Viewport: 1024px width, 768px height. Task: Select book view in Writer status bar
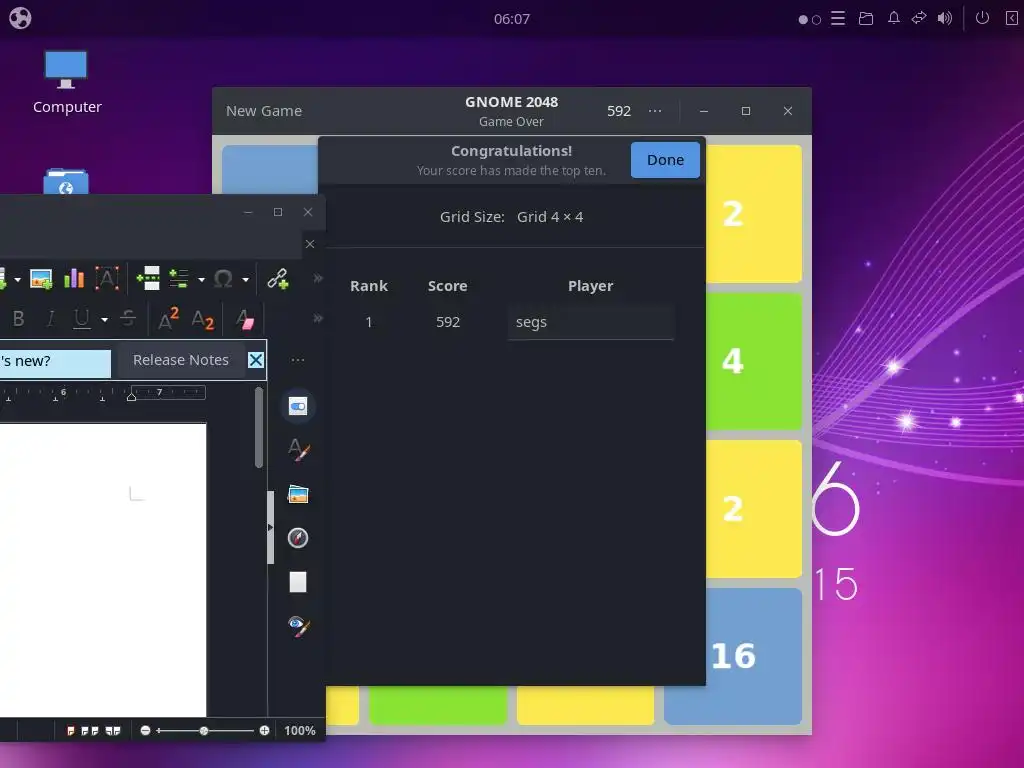point(113,731)
